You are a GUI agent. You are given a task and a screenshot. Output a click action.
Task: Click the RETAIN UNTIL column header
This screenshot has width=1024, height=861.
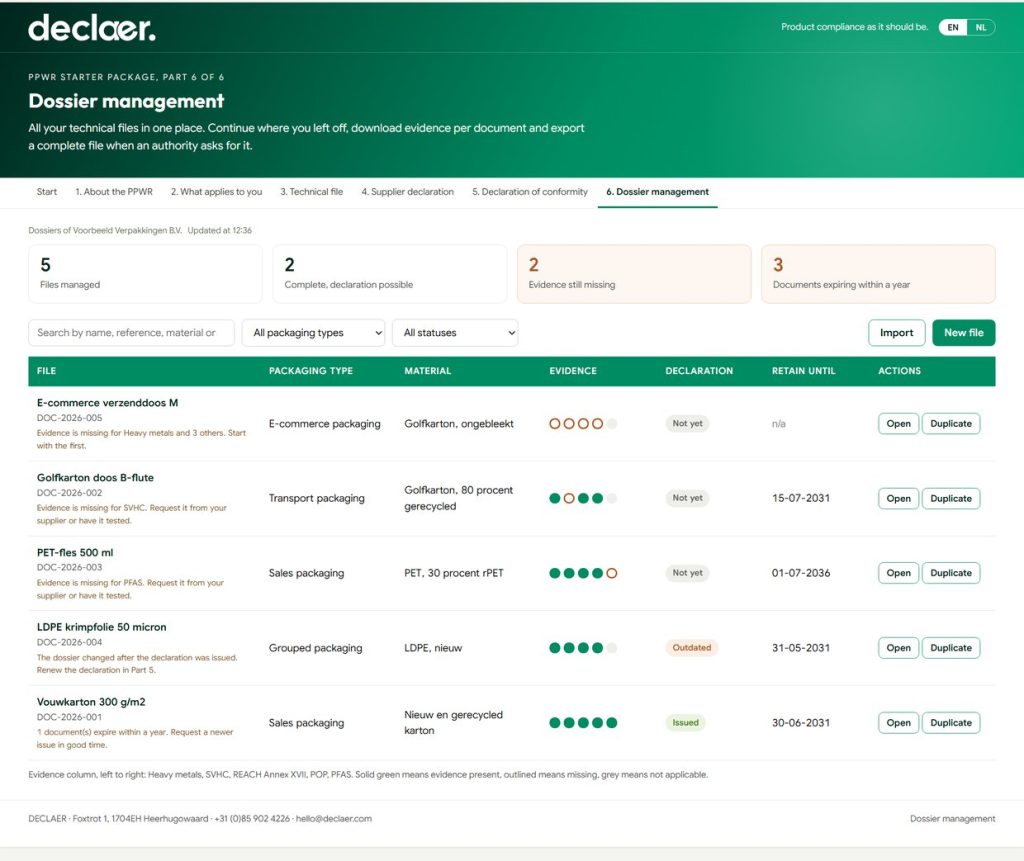coord(803,371)
